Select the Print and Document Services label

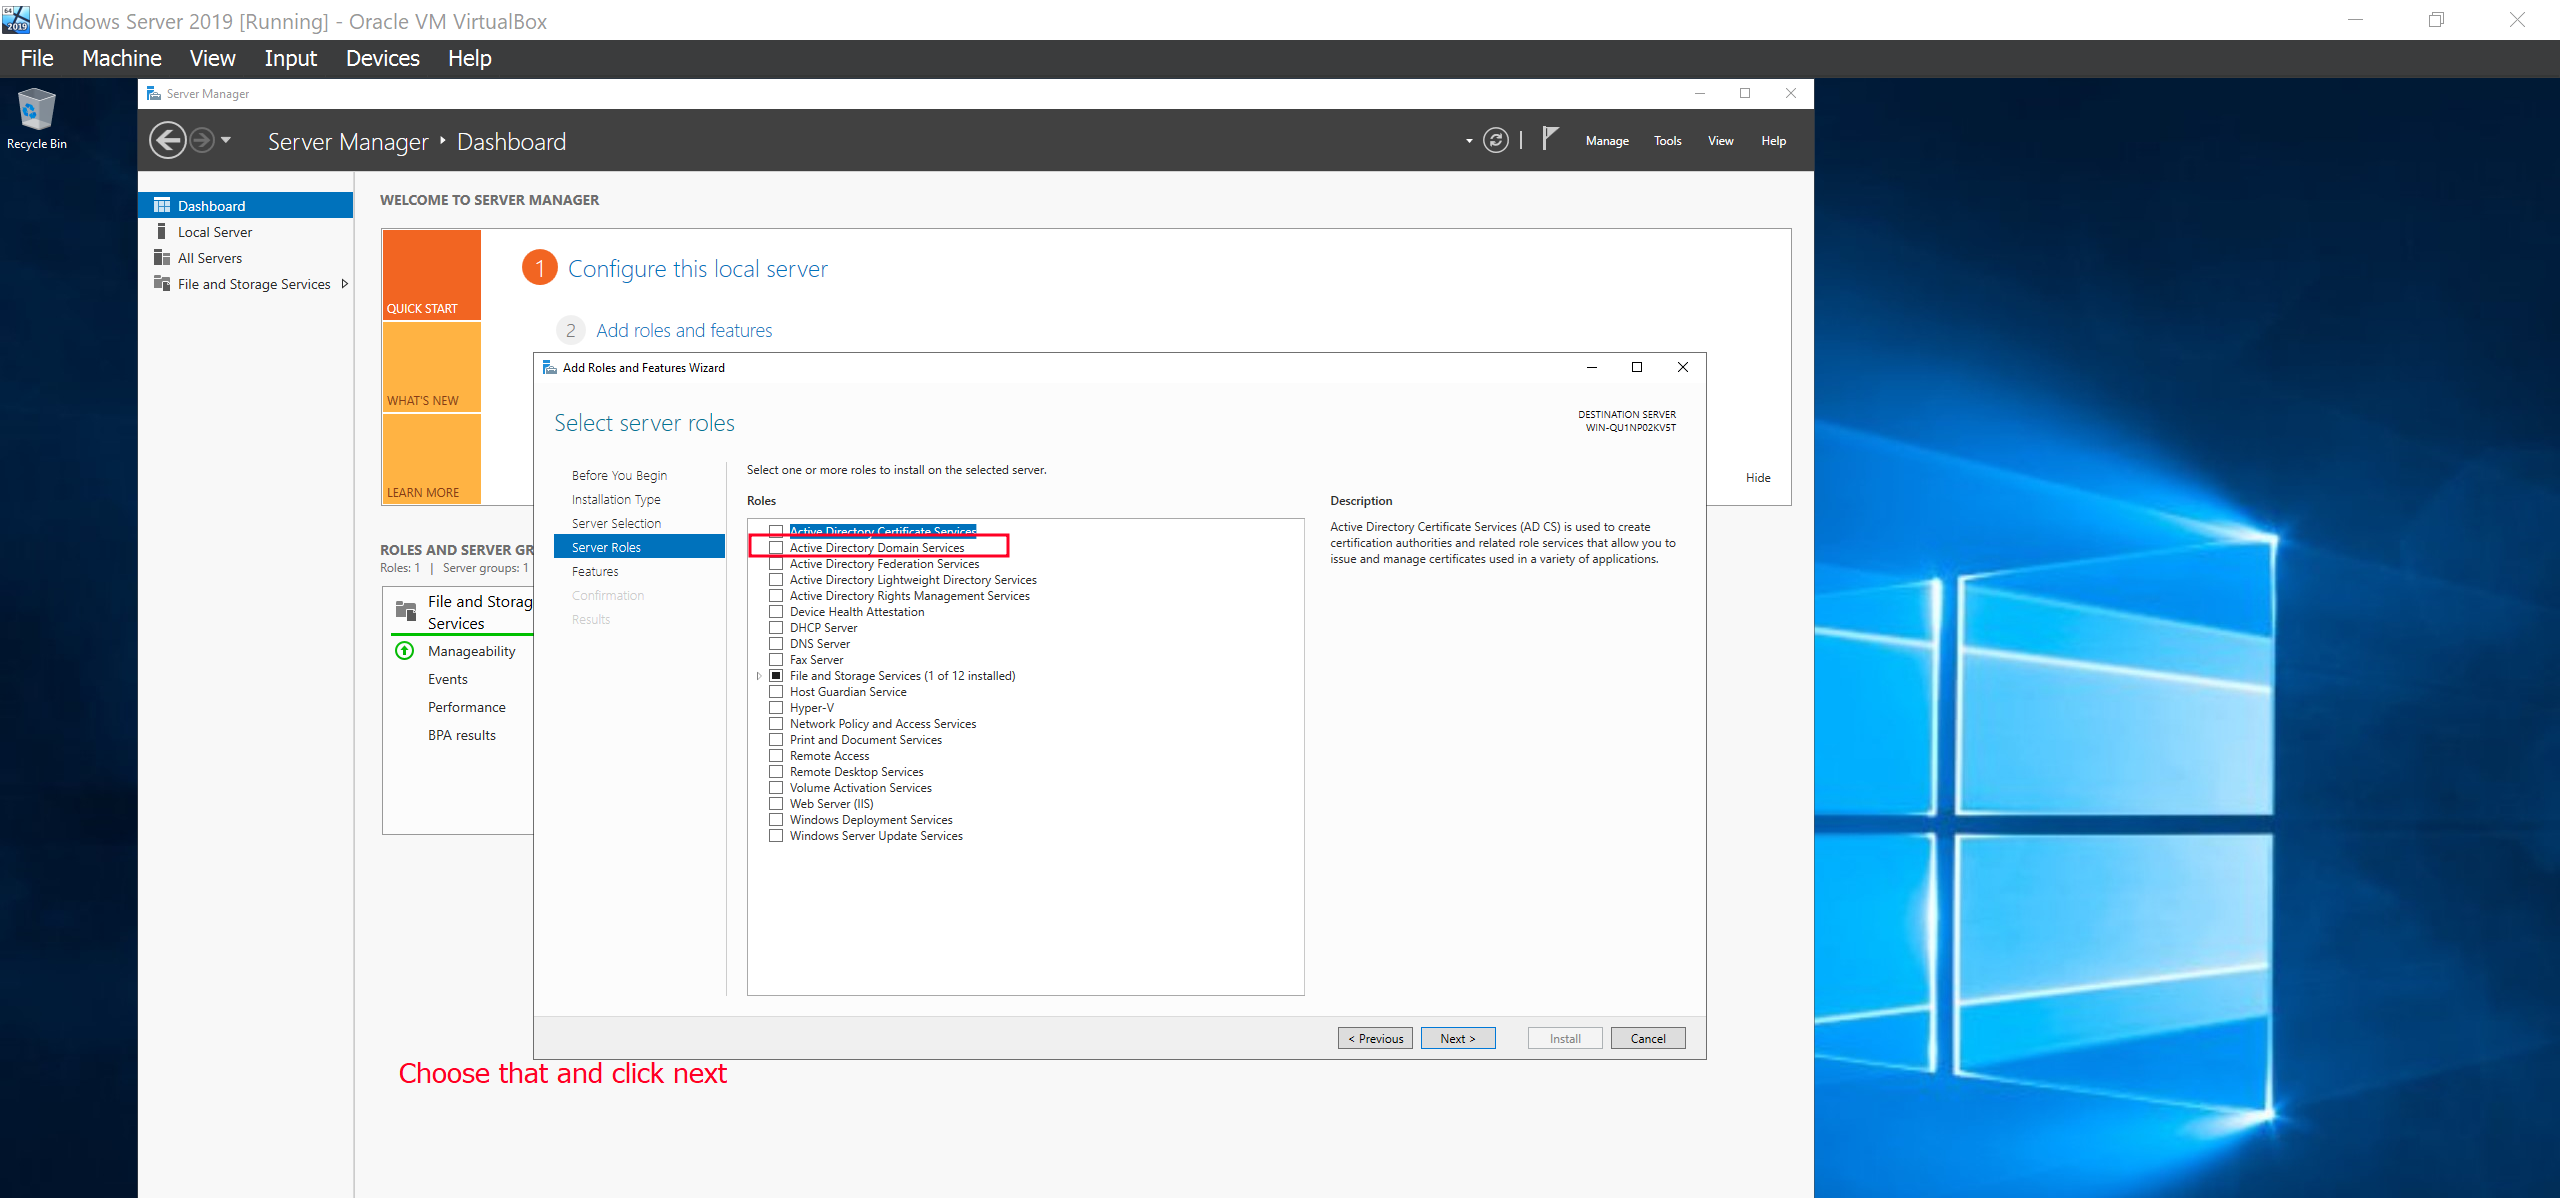click(866, 739)
